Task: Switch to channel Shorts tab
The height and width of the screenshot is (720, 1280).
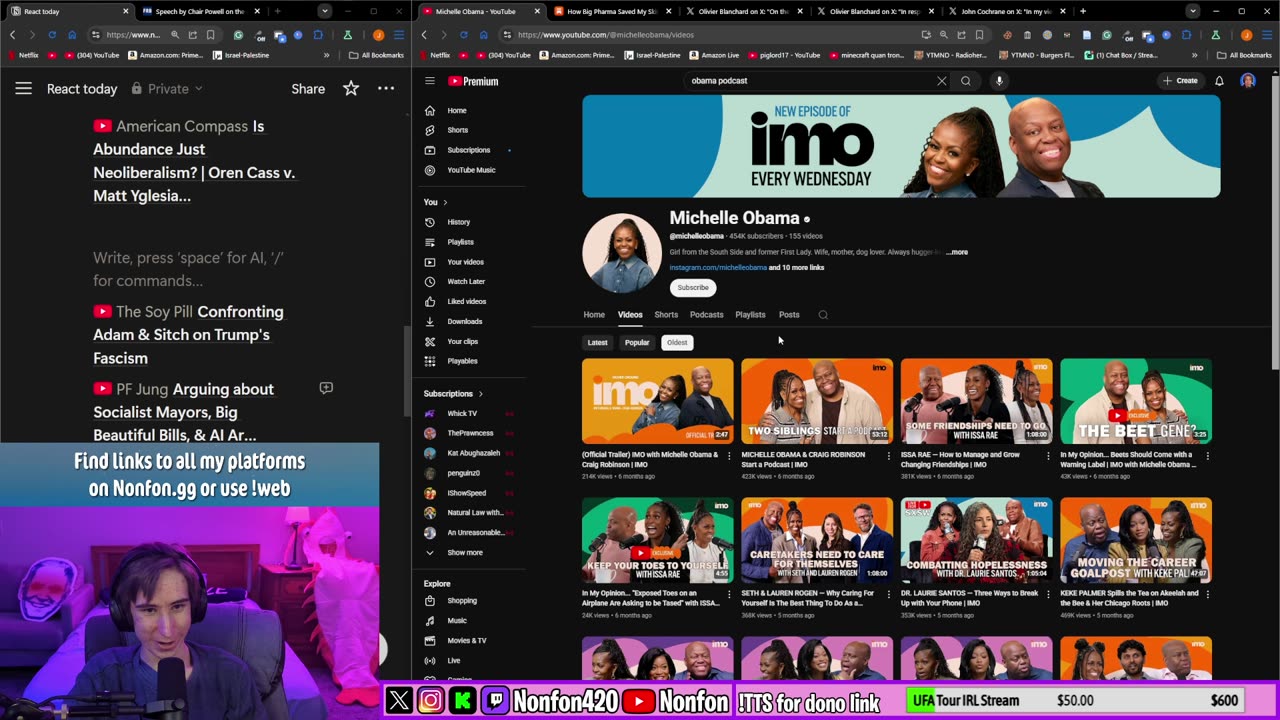Action: (x=666, y=315)
